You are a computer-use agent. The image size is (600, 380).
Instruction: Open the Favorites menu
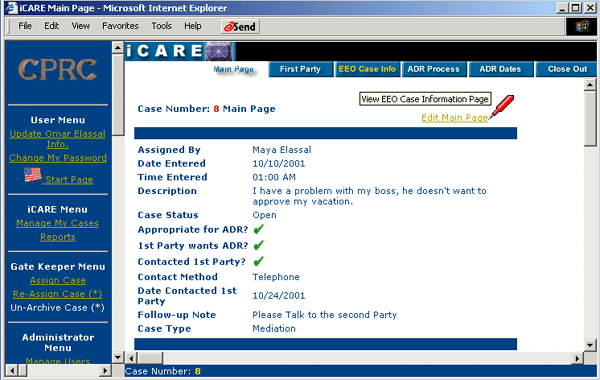point(120,26)
